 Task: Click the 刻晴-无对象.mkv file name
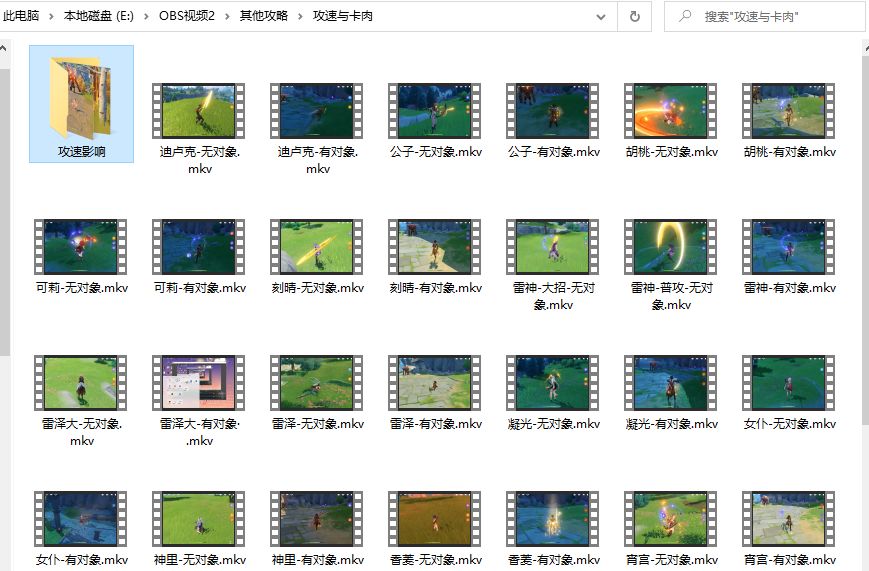click(x=318, y=288)
